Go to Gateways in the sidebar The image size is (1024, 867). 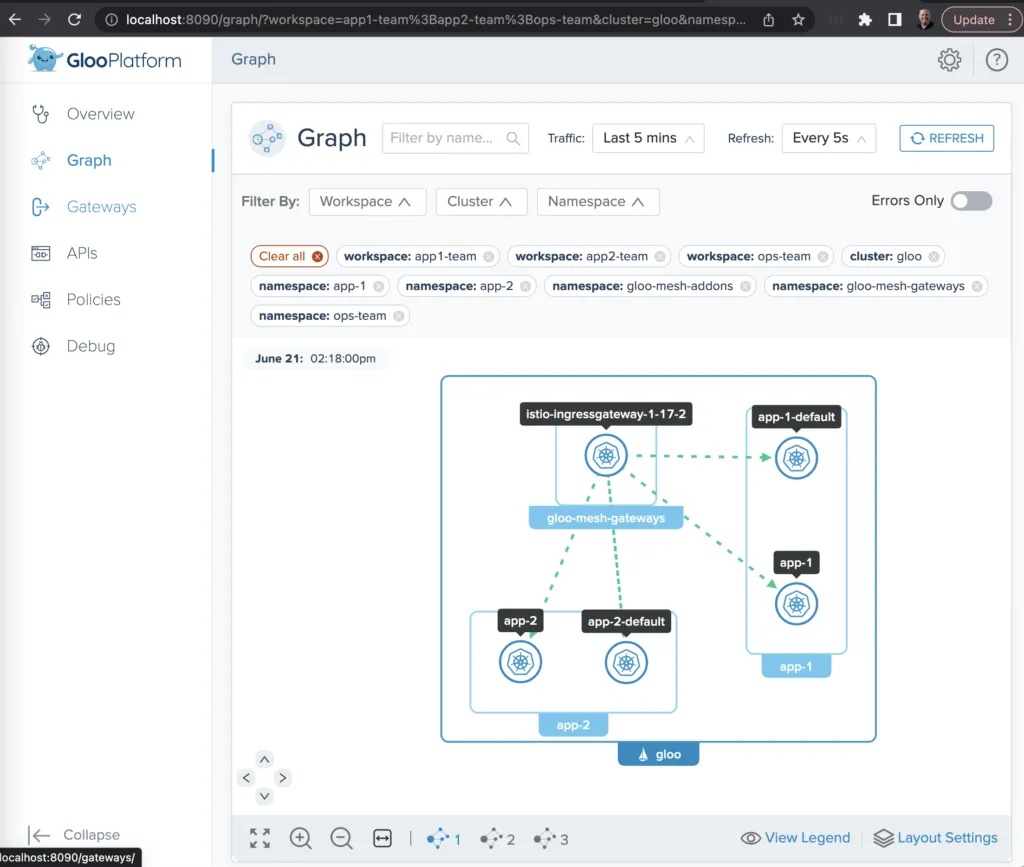[101, 207]
